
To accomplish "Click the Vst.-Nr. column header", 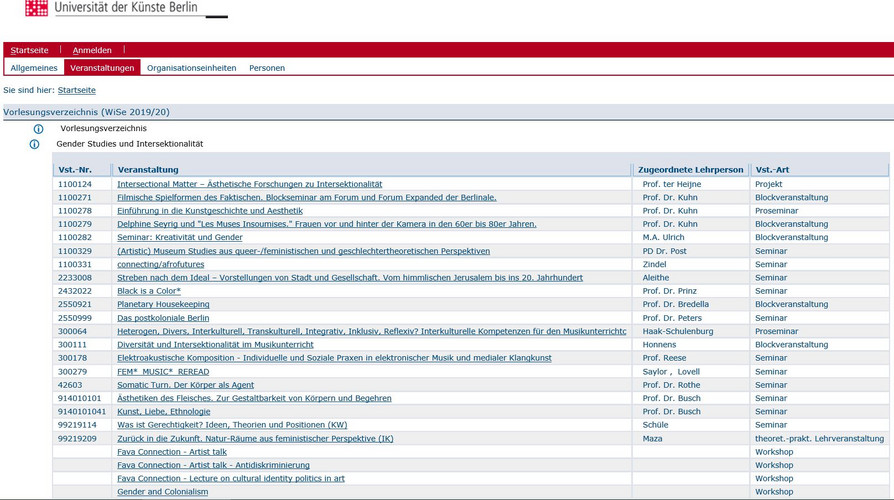I will (x=75, y=170).
